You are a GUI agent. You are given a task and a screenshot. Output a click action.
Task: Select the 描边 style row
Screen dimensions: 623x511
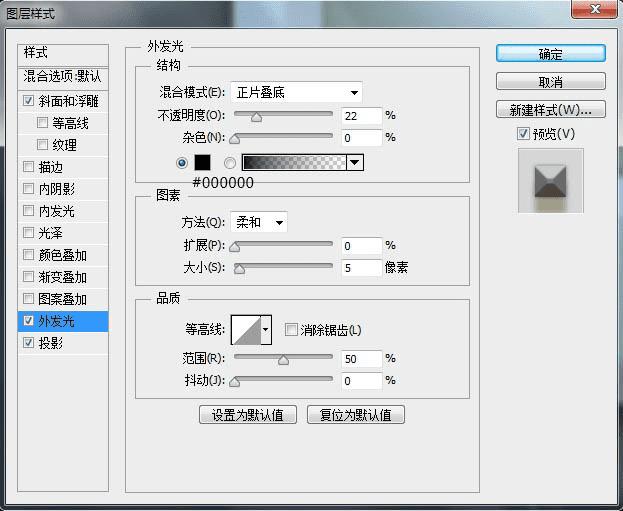point(63,167)
